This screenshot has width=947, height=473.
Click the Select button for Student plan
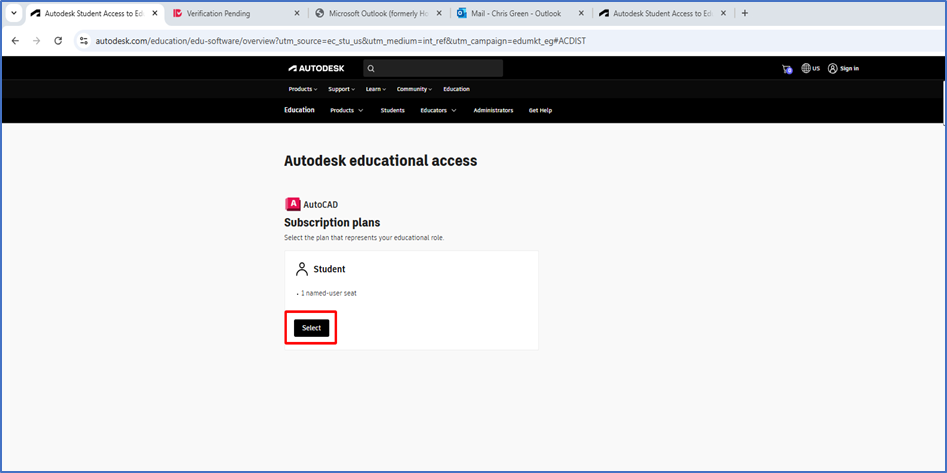pos(311,328)
